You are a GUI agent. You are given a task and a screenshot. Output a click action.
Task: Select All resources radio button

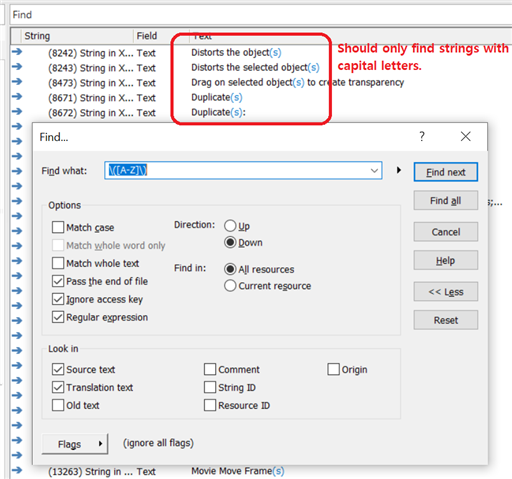pos(230,269)
